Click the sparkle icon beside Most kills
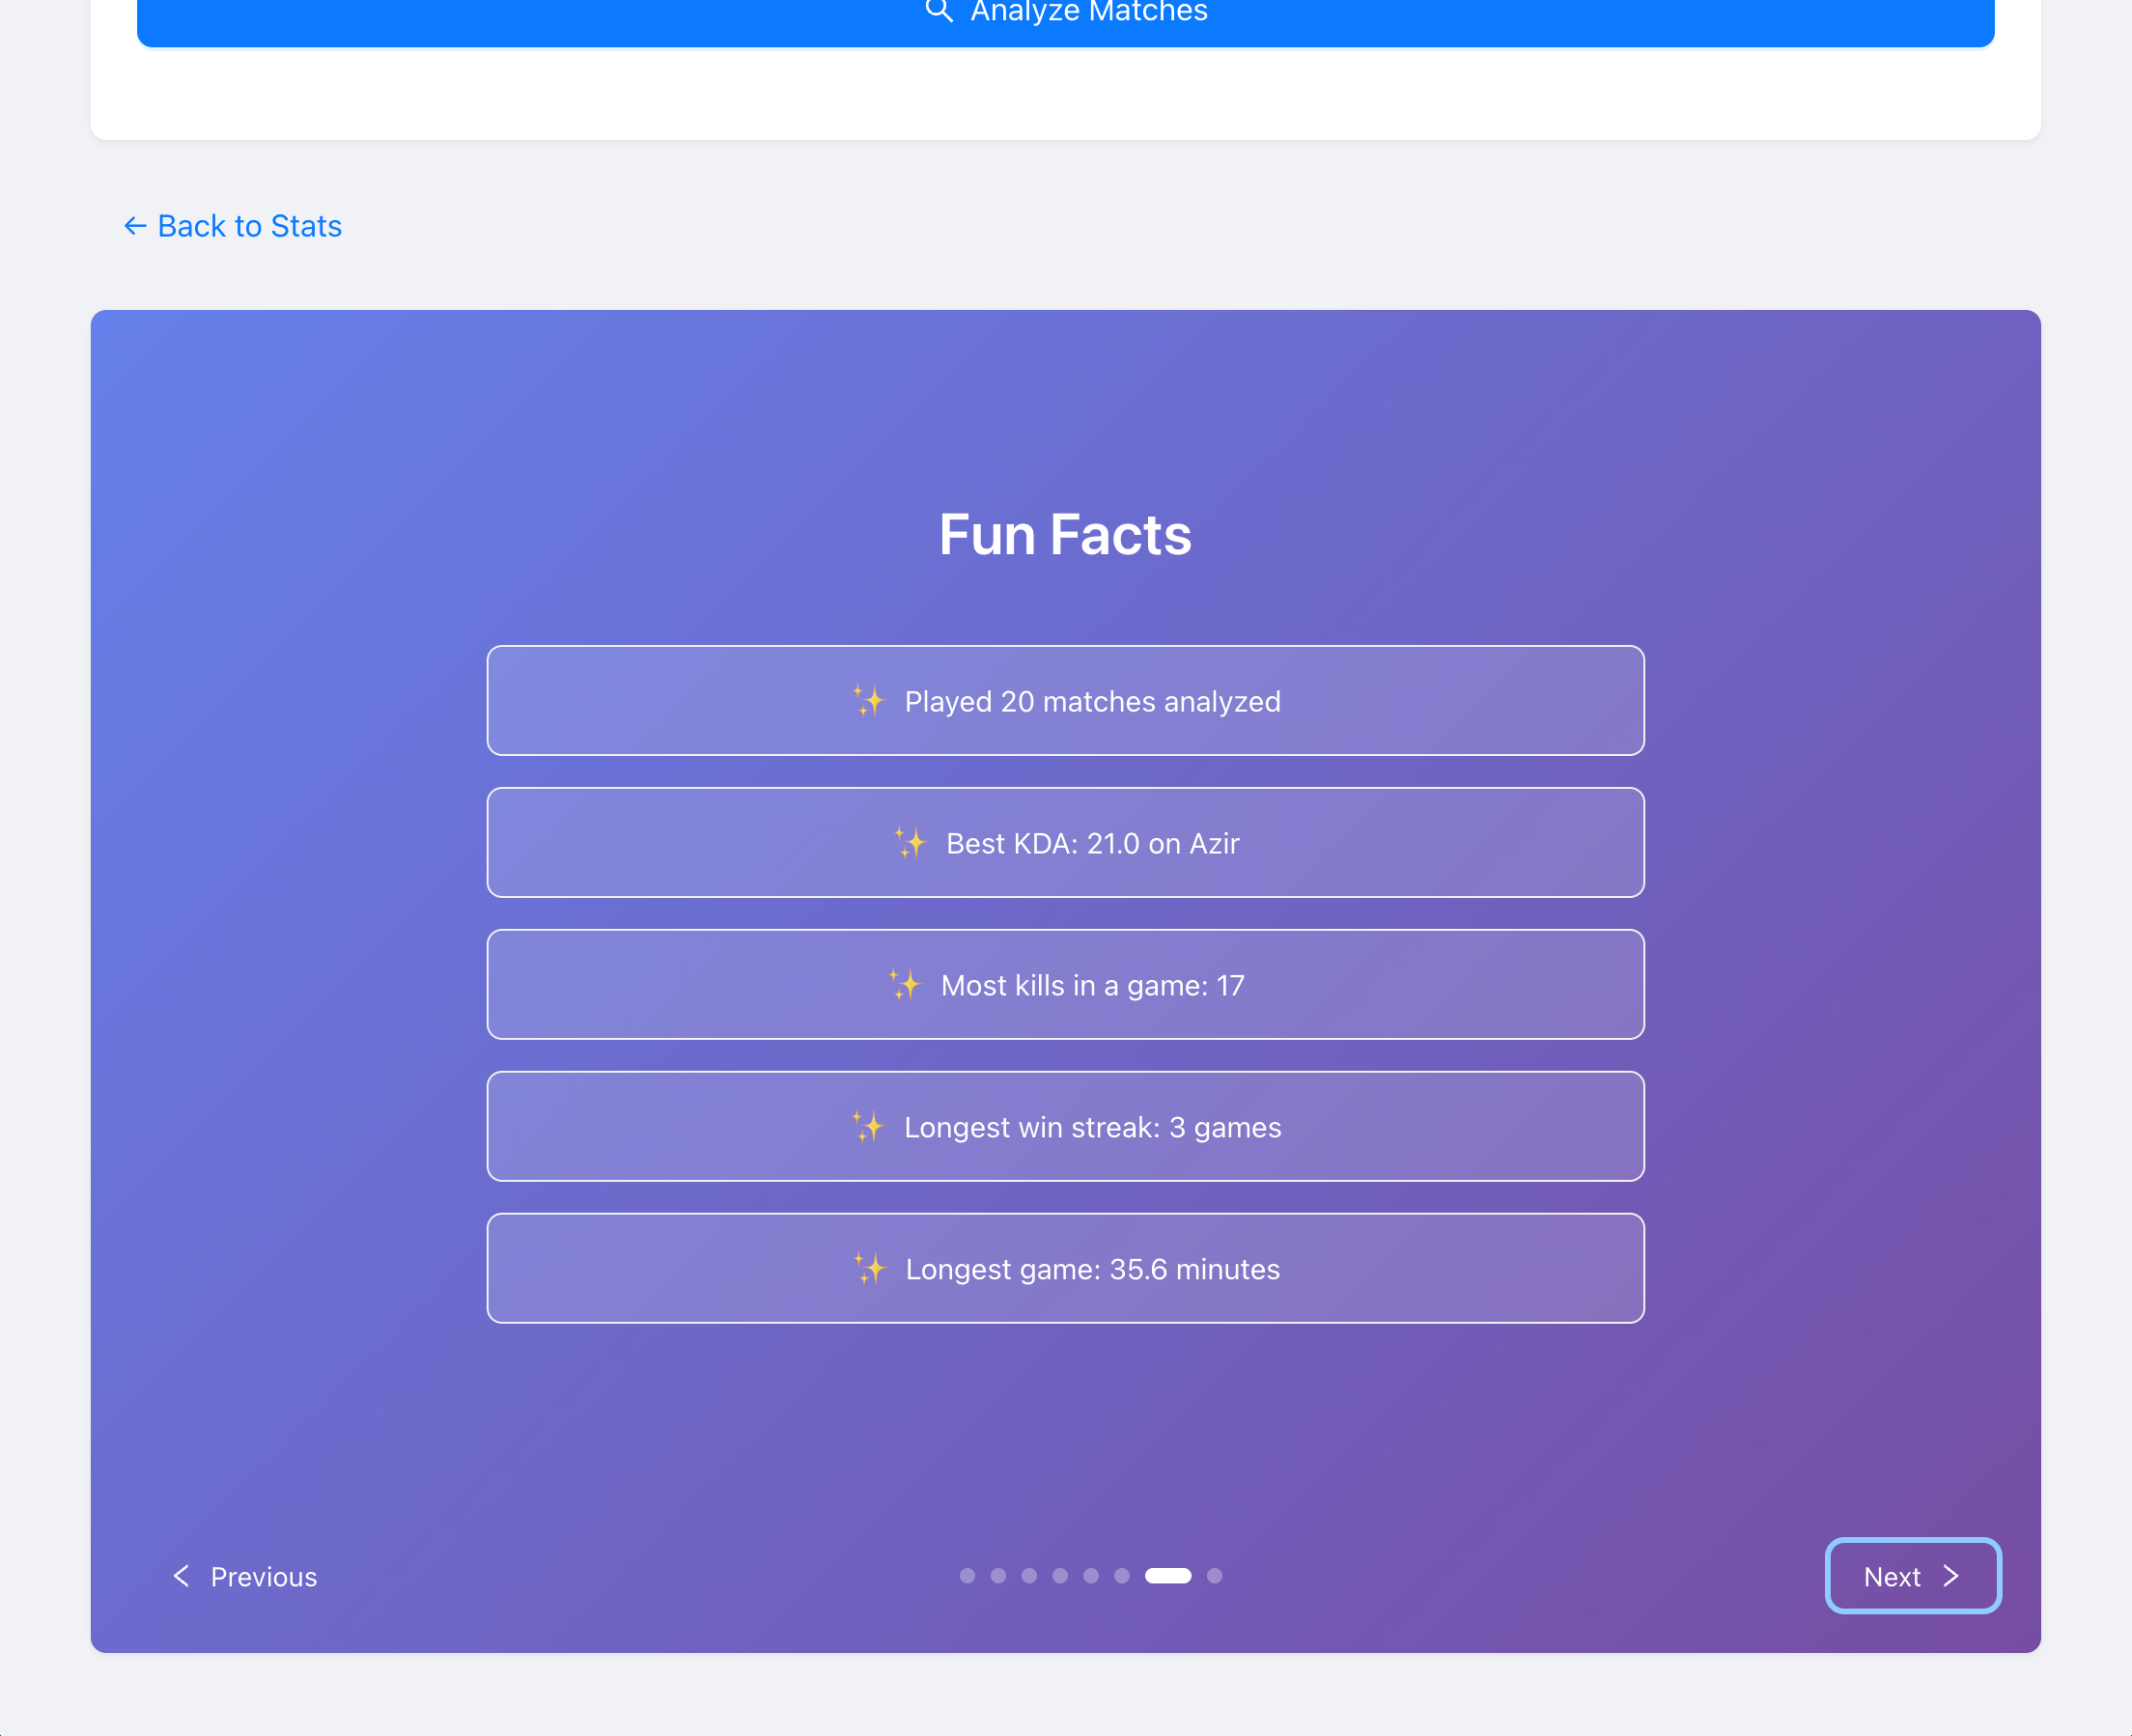Image resolution: width=2132 pixels, height=1736 pixels. click(x=905, y=985)
